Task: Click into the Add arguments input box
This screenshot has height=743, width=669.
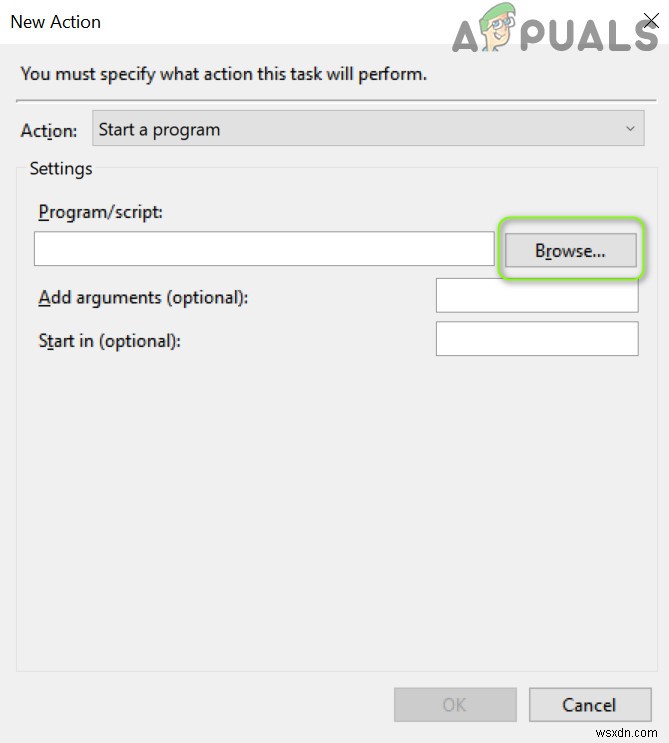Action: (537, 296)
